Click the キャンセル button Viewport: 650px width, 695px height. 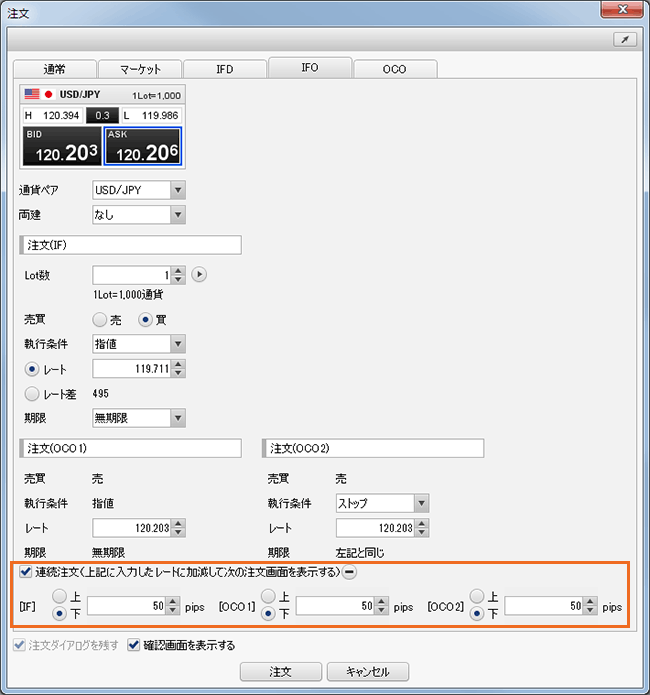[367, 671]
